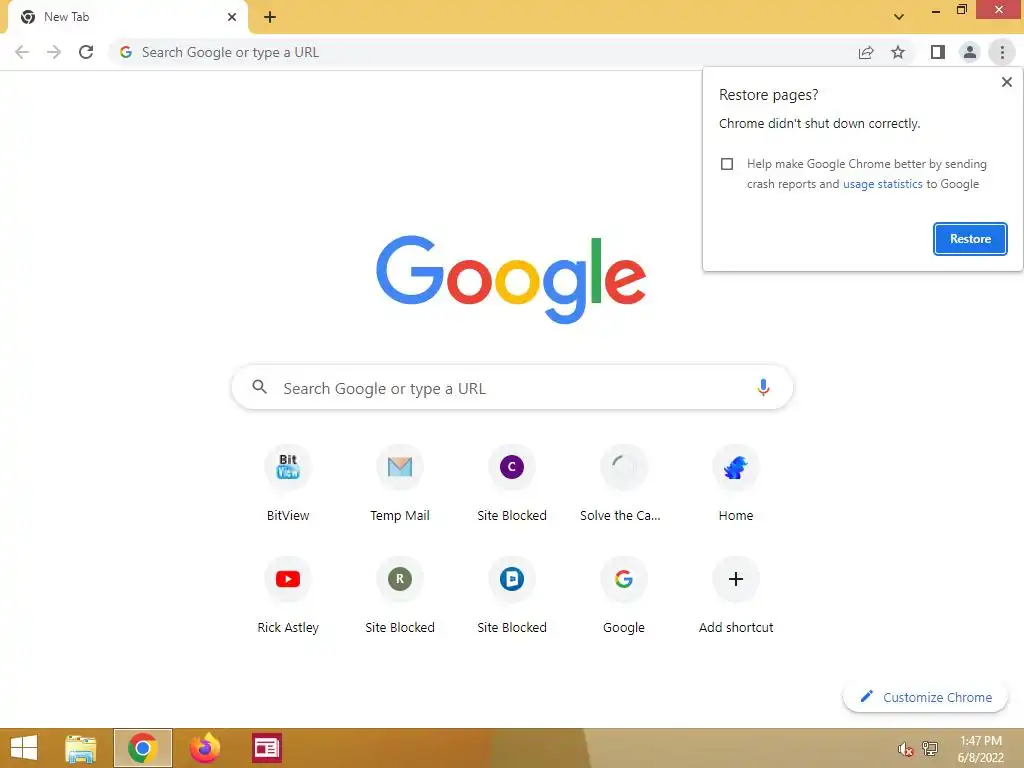Click the Restore button
The width and height of the screenshot is (1024, 768).
[970, 239]
